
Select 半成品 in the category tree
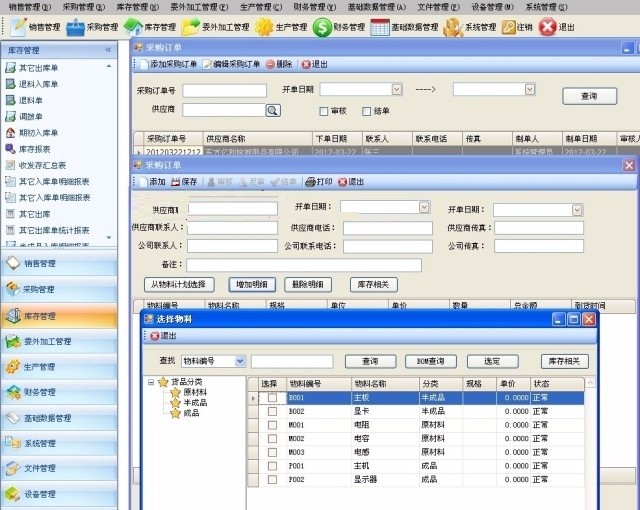point(195,403)
